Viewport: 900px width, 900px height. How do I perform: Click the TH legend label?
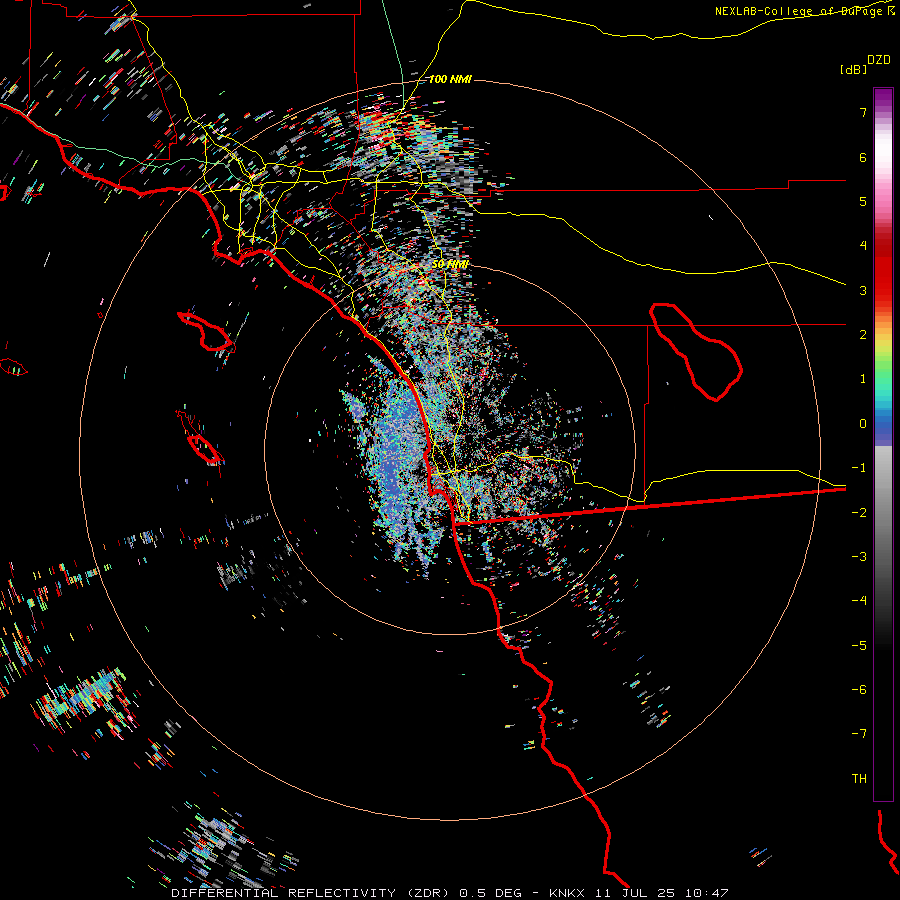click(x=859, y=779)
